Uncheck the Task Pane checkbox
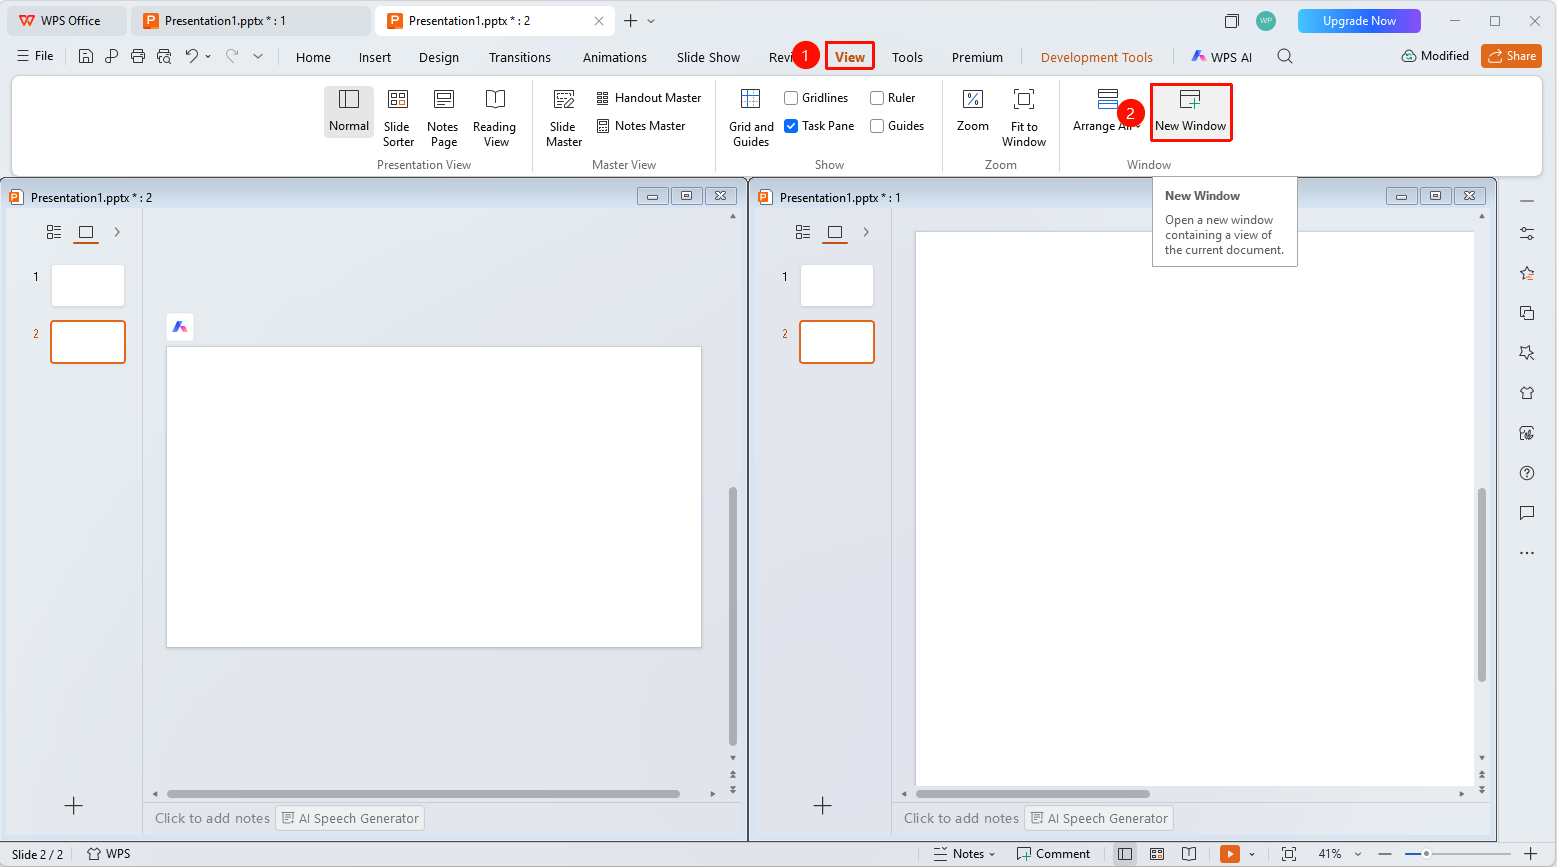The width and height of the screenshot is (1557, 867). (x=791, y=126)
